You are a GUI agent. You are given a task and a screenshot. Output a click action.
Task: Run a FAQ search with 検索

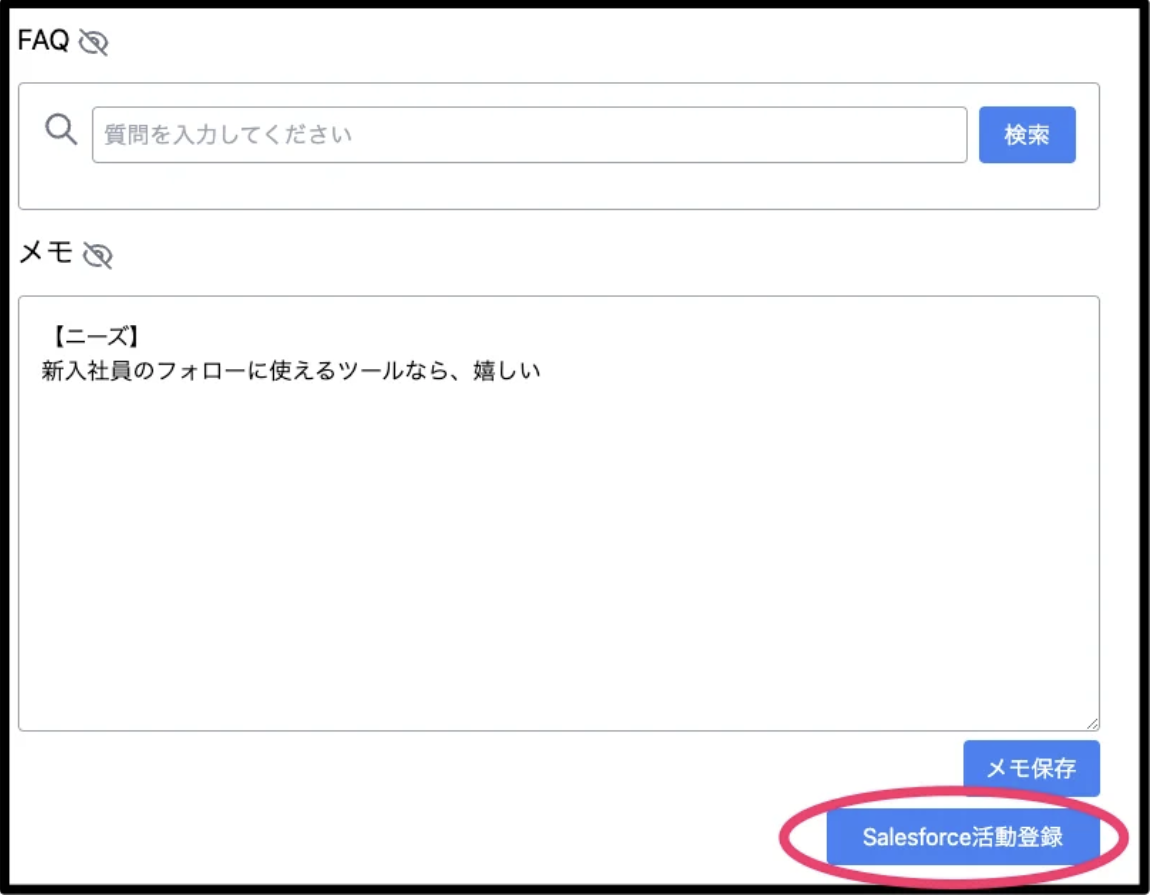(1027, 134)
